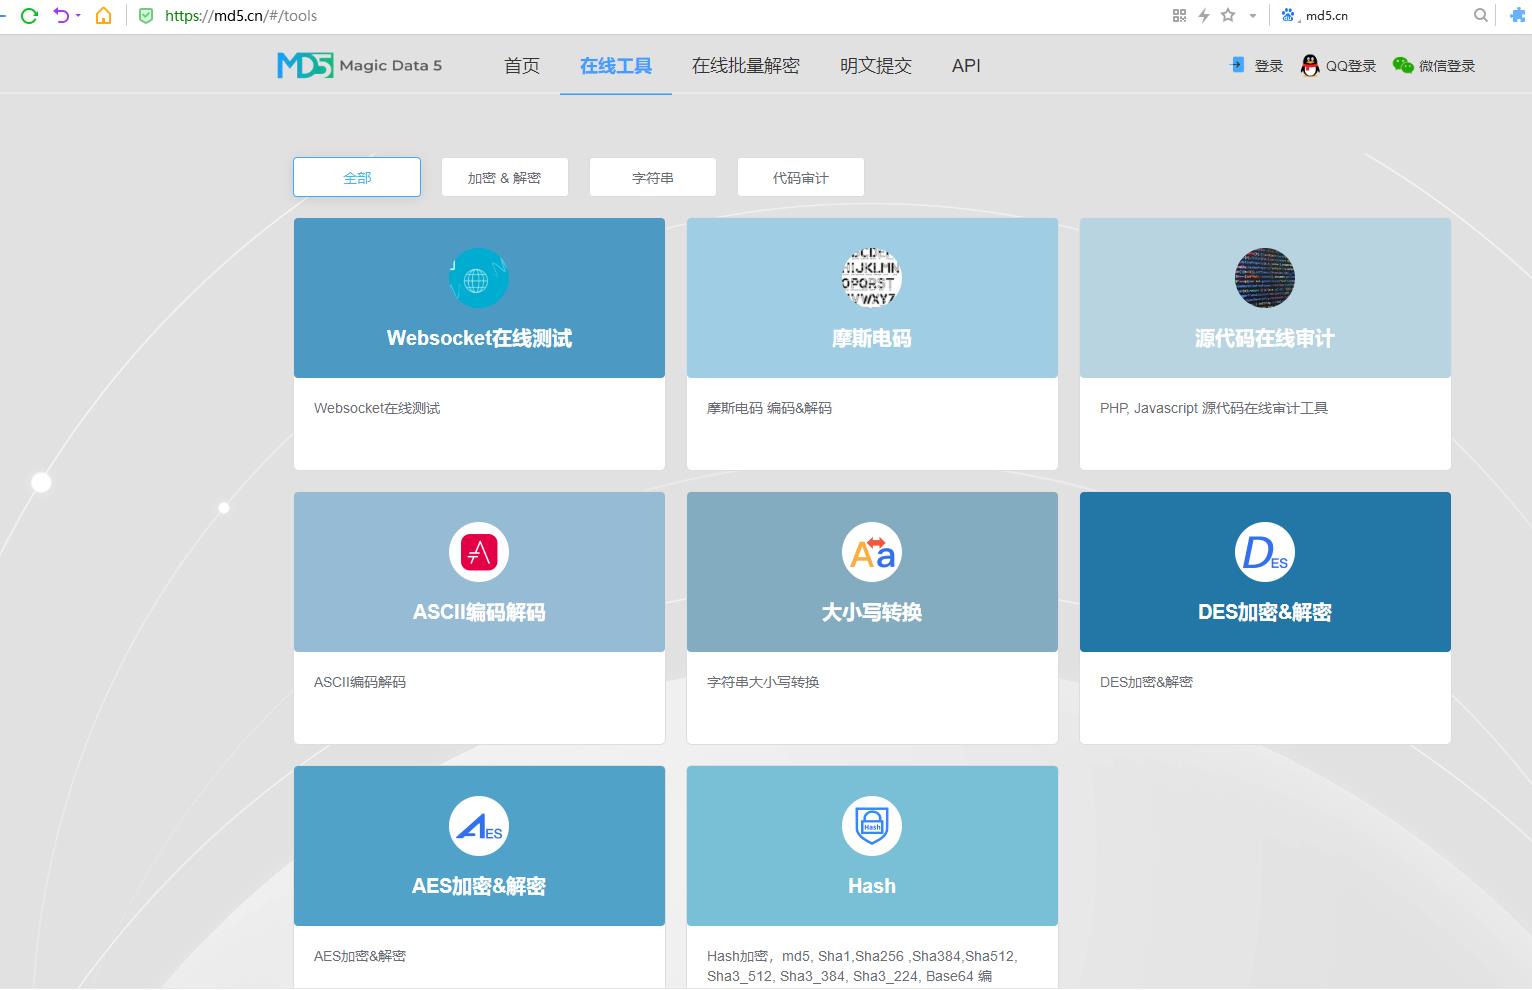
Task: Open AES加密&解密 card title
Action: [479, 886]
